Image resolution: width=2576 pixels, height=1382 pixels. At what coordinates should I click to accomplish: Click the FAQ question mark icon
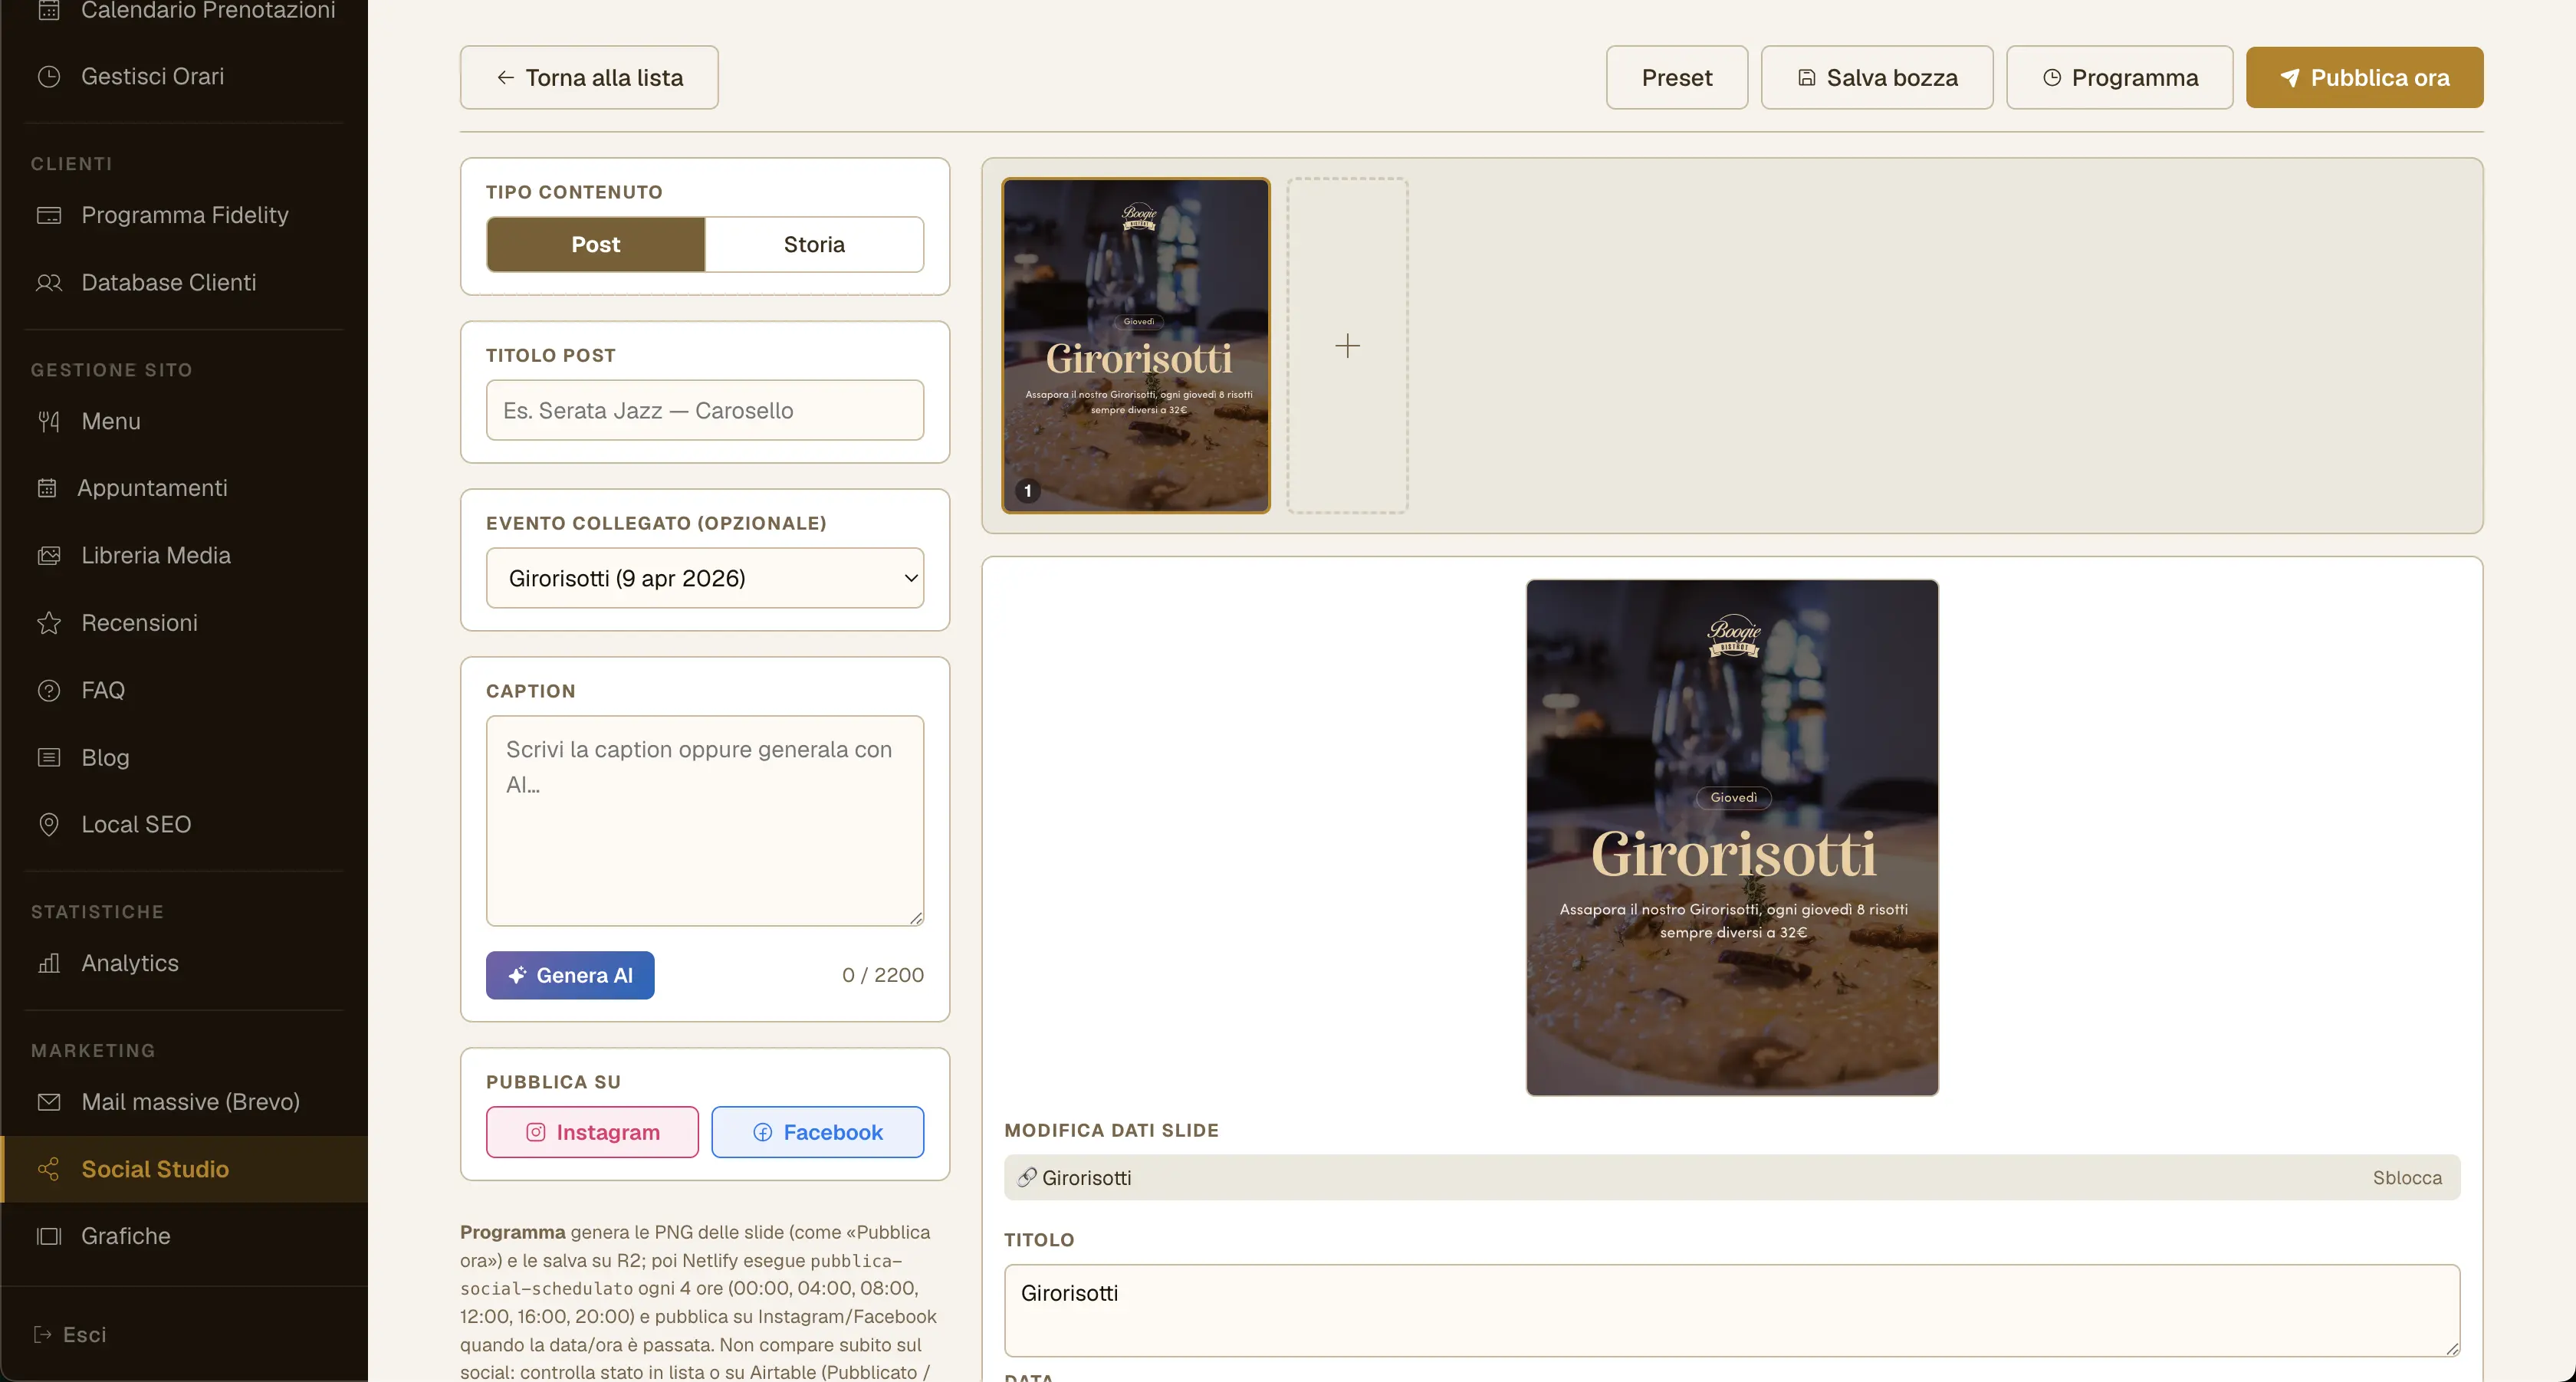coord(49,690)
